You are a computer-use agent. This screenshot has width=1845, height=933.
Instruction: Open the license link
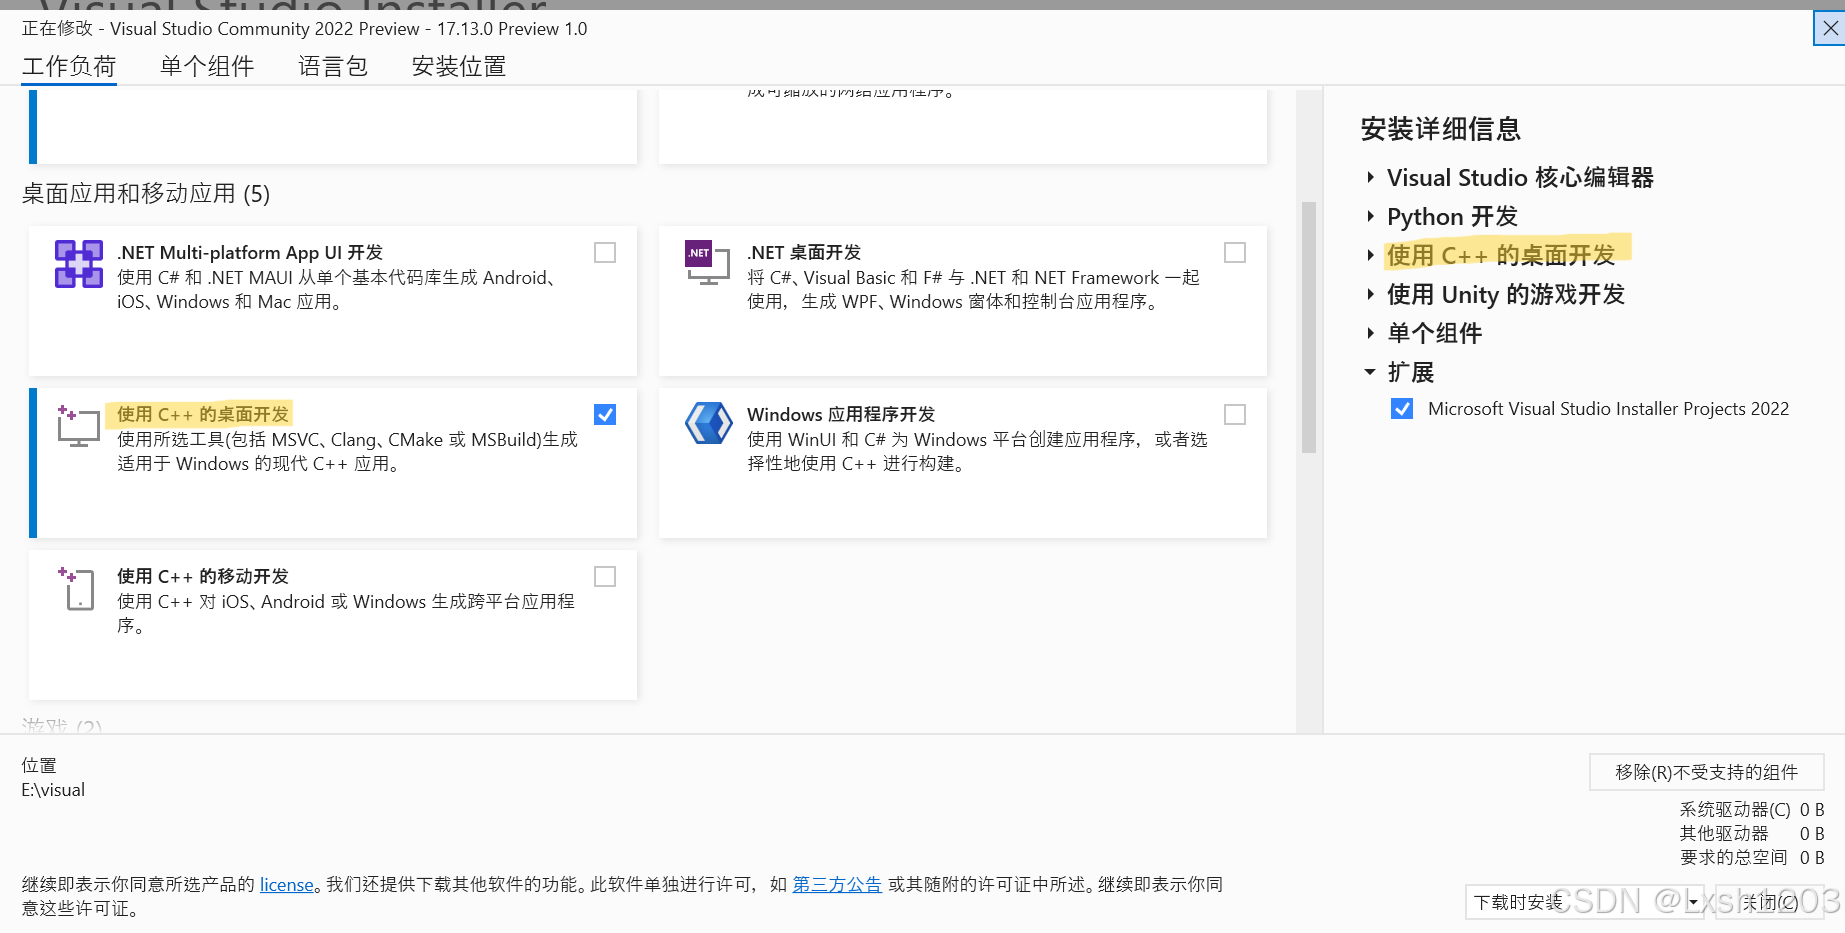[287, 885]
